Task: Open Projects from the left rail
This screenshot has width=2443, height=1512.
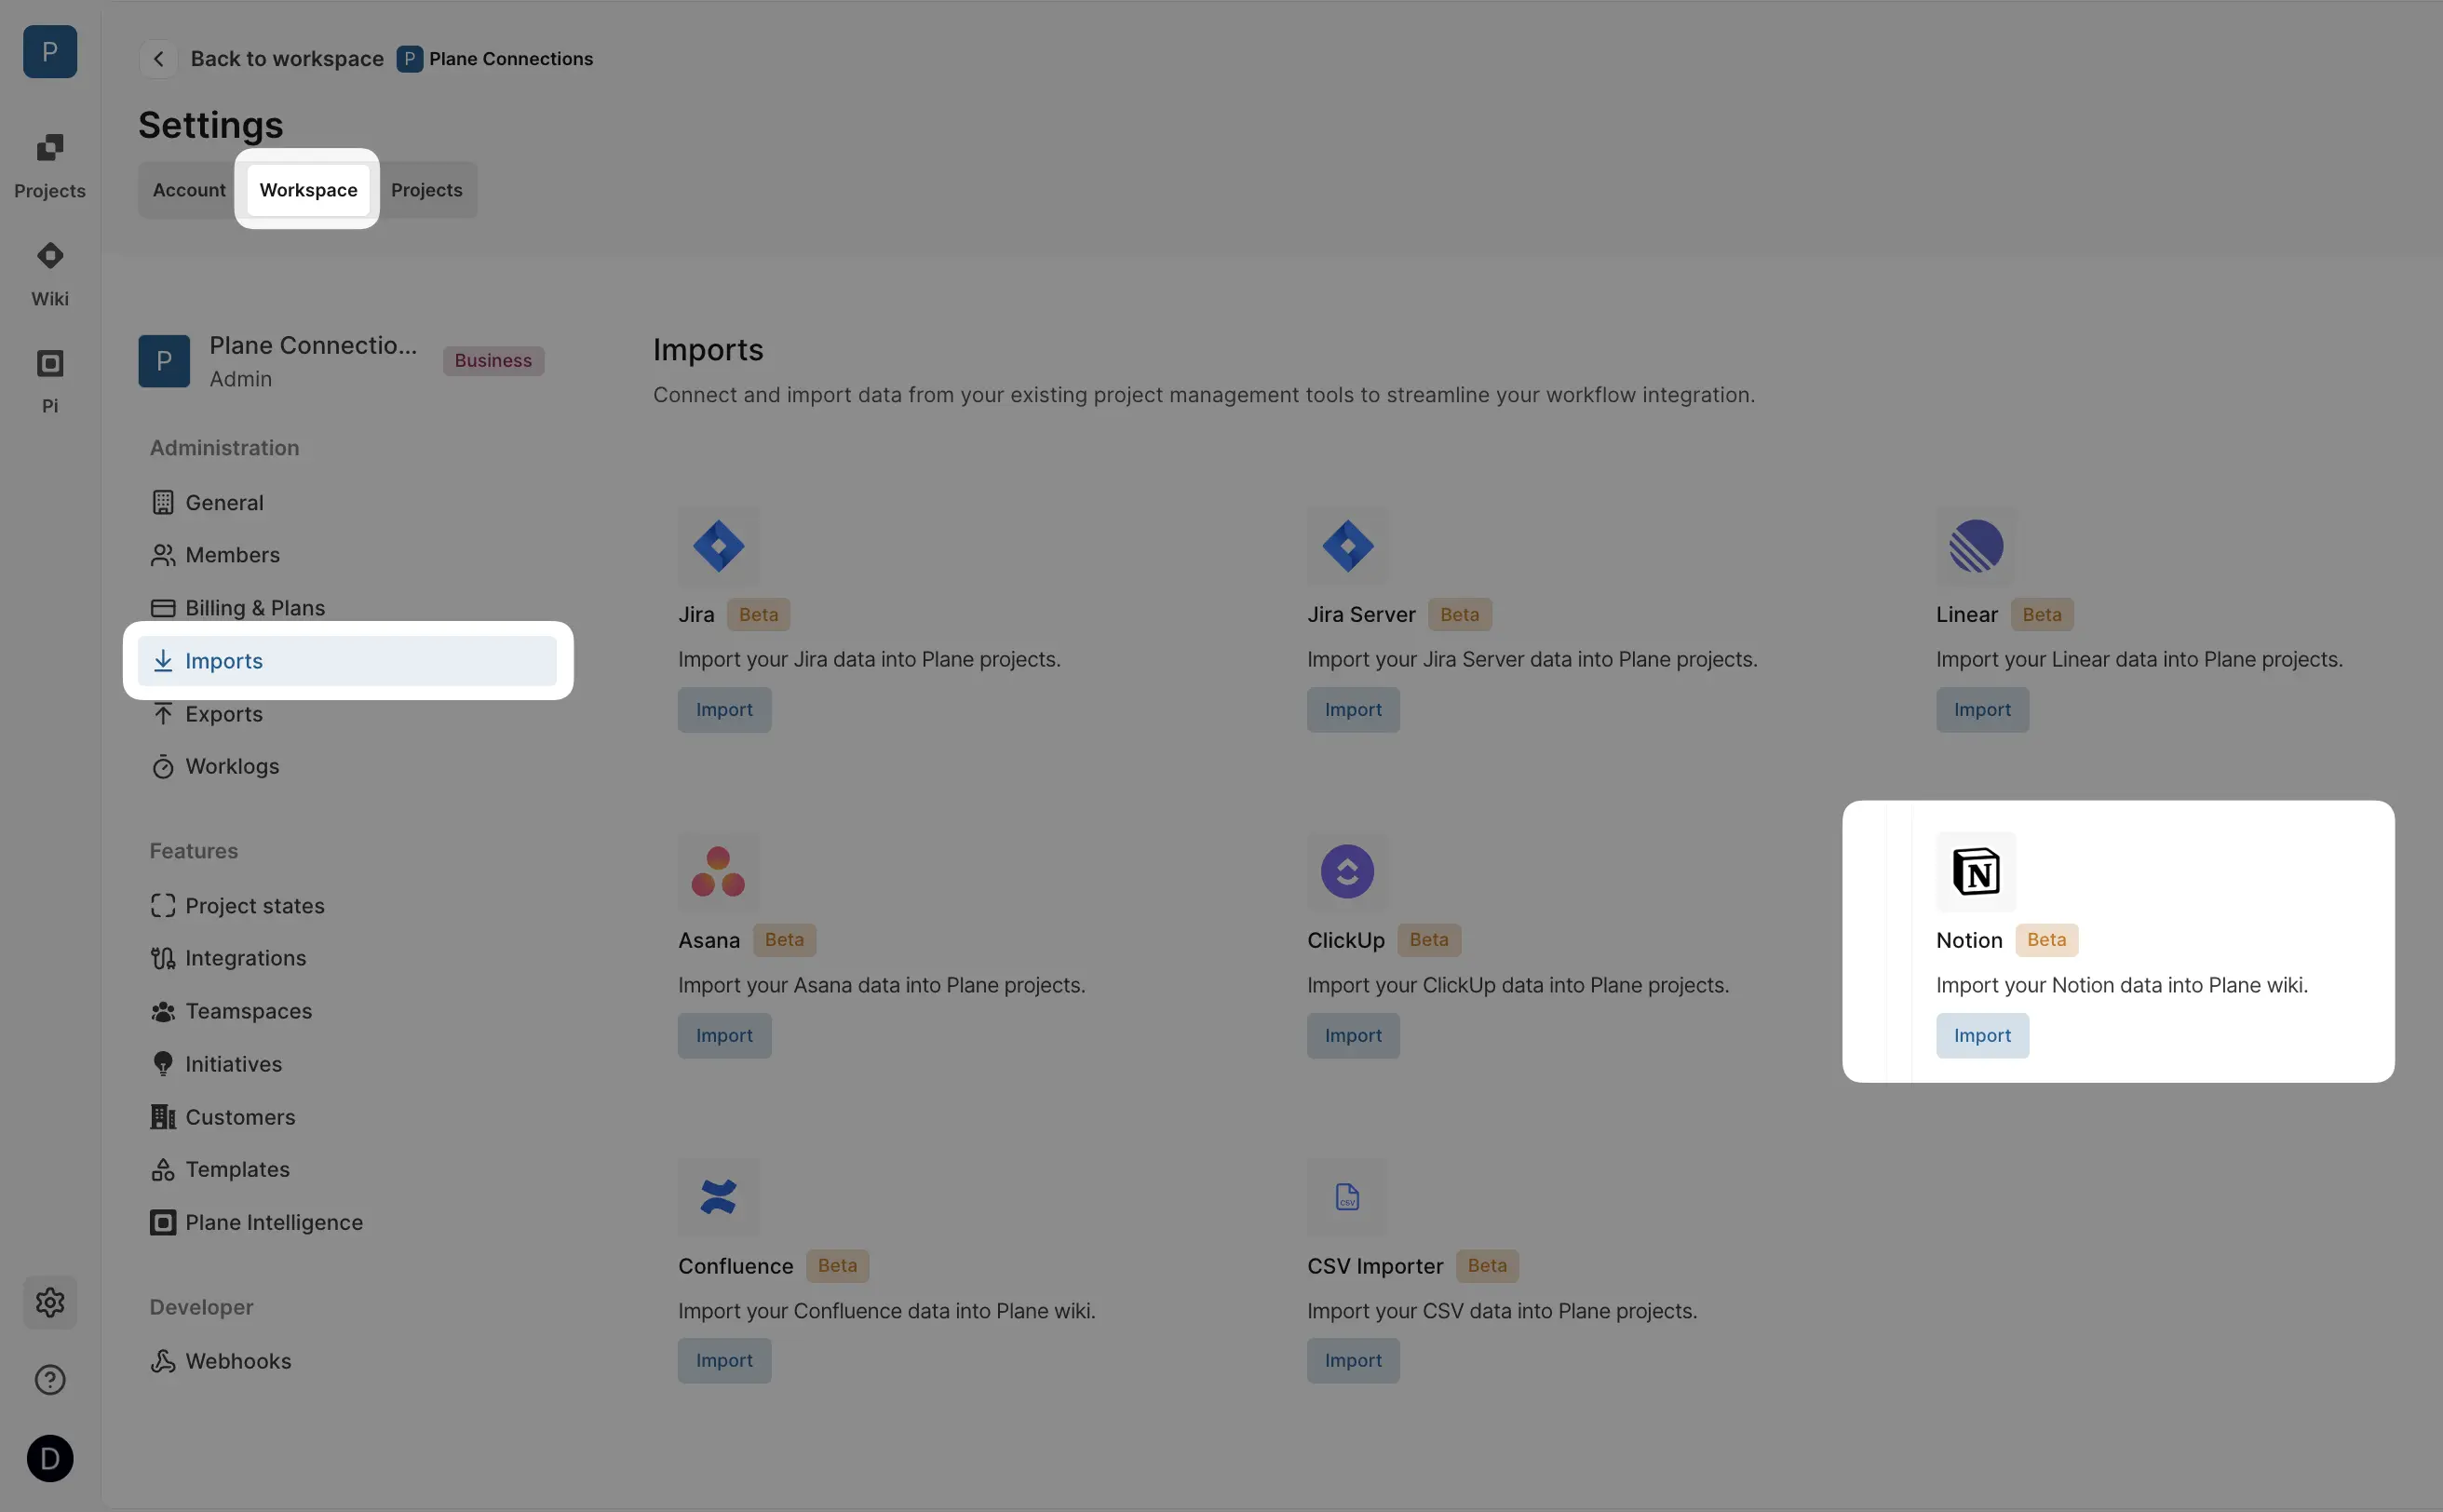Action: [50, 166]
